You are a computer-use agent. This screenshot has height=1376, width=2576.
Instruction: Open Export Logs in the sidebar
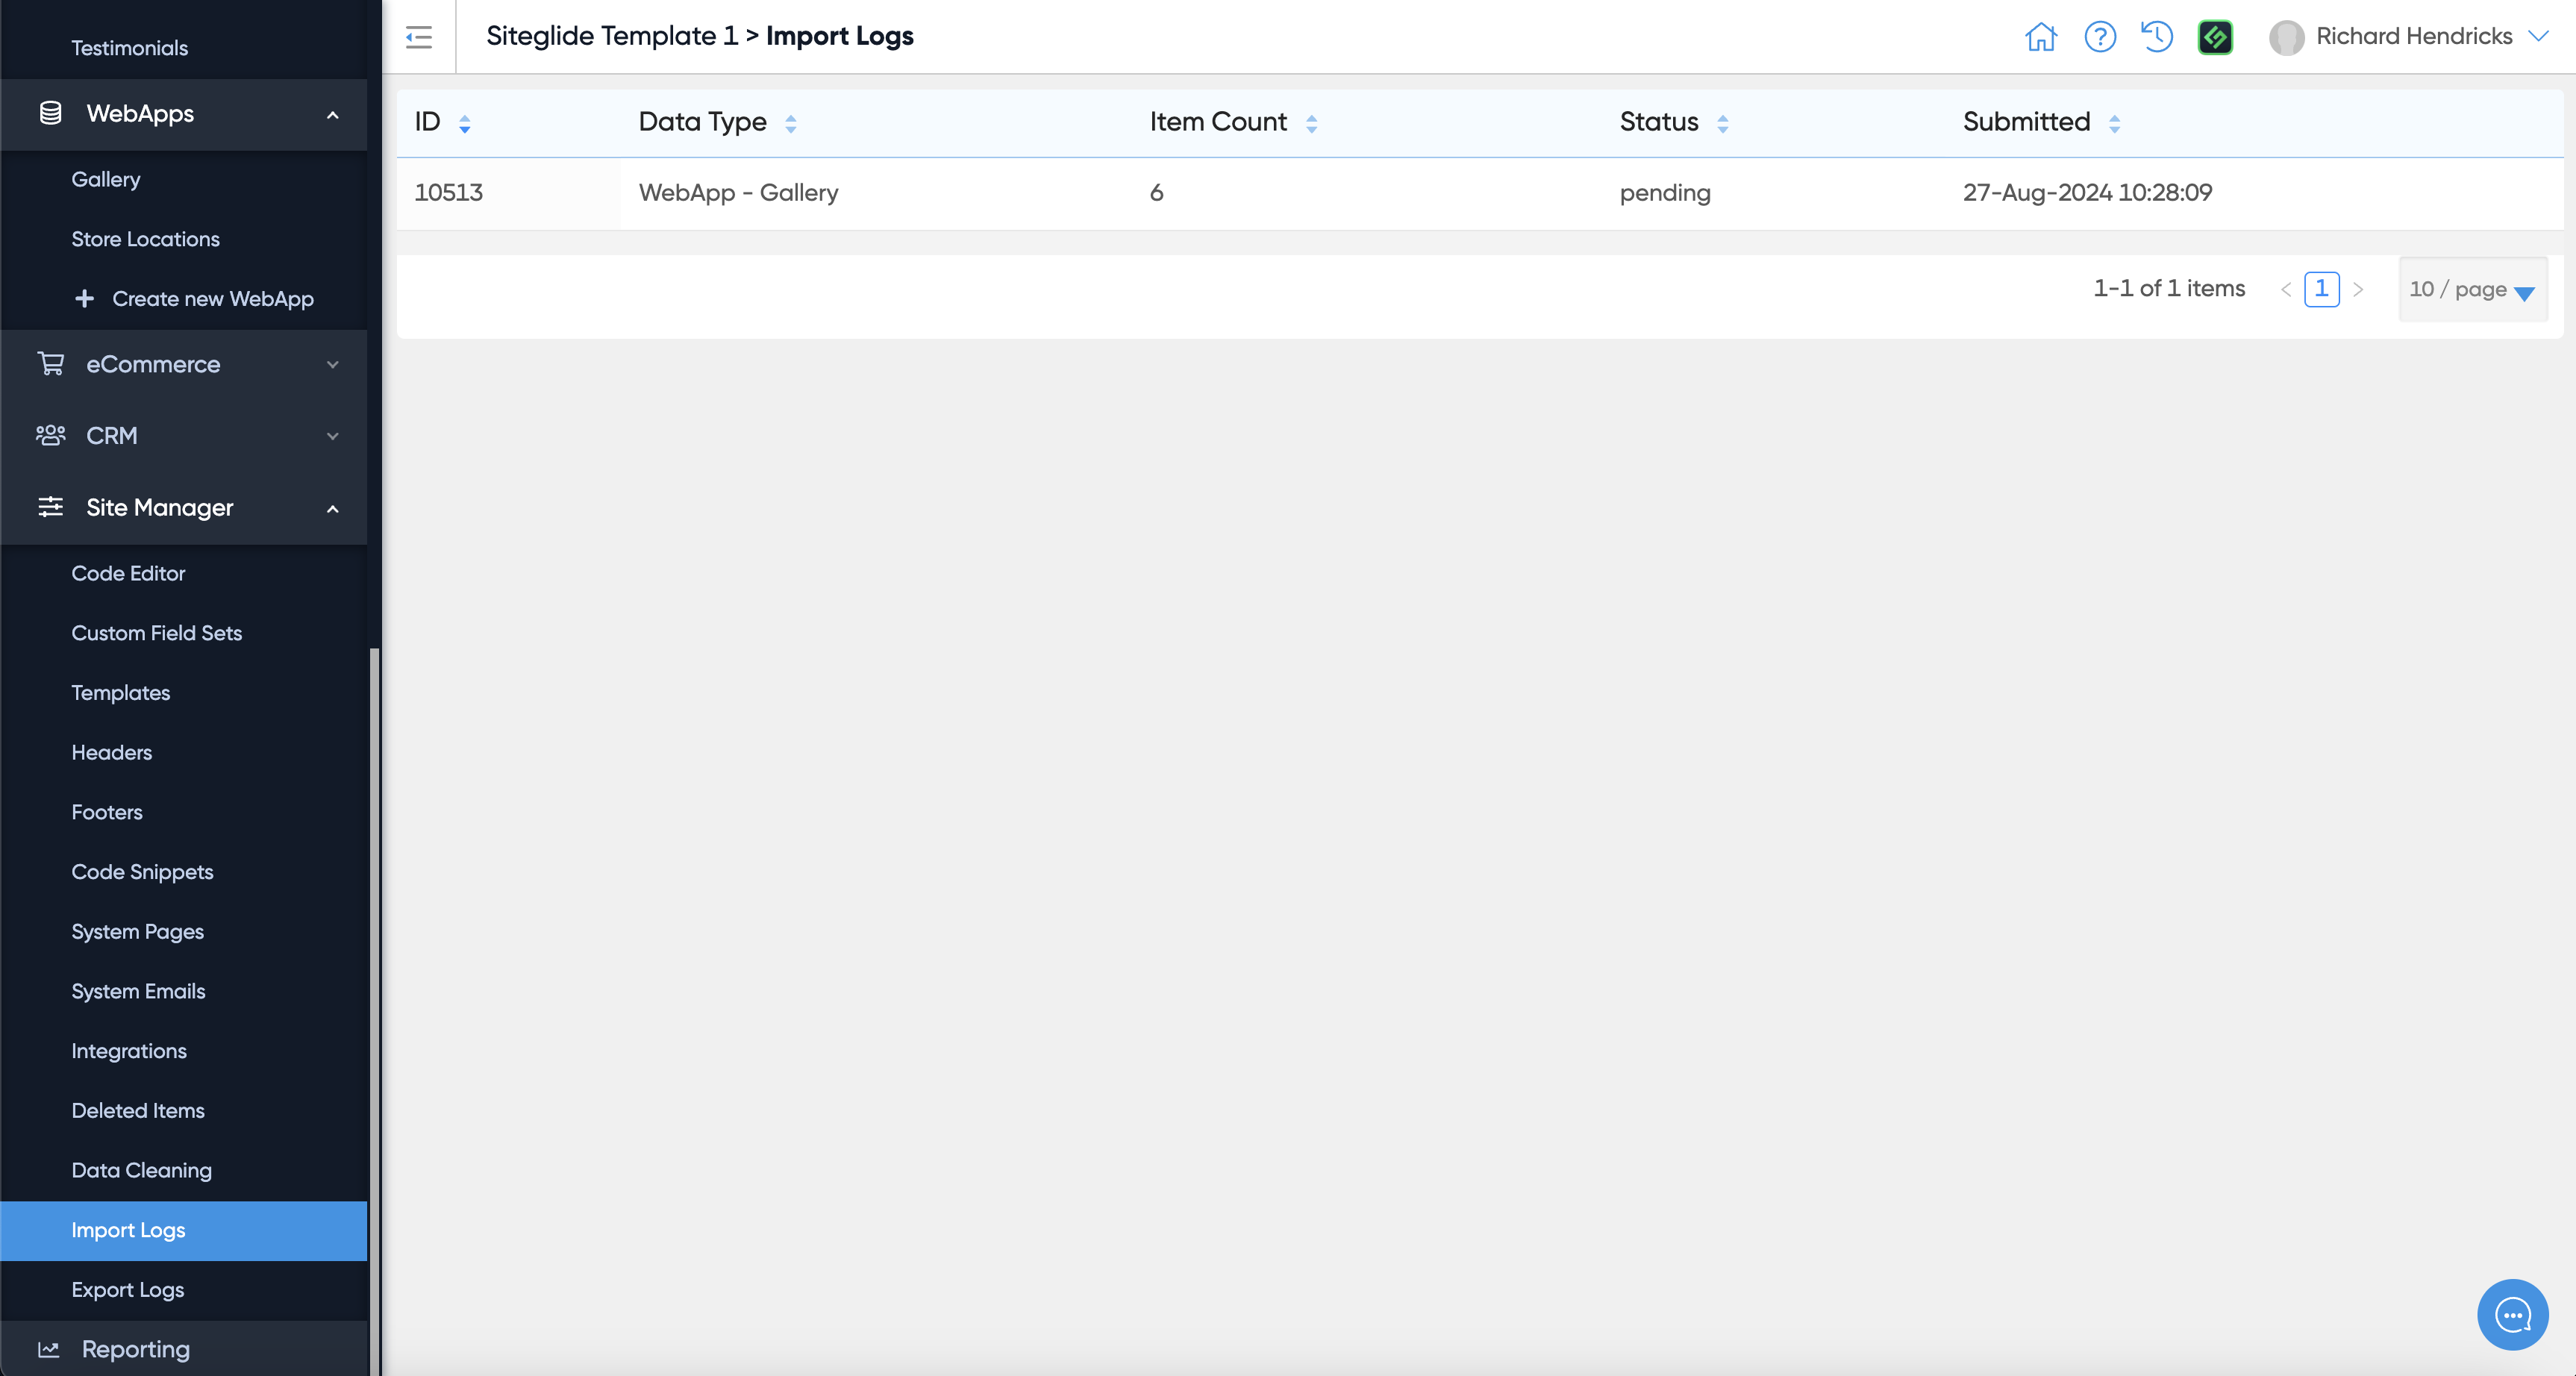[128, 1289]
